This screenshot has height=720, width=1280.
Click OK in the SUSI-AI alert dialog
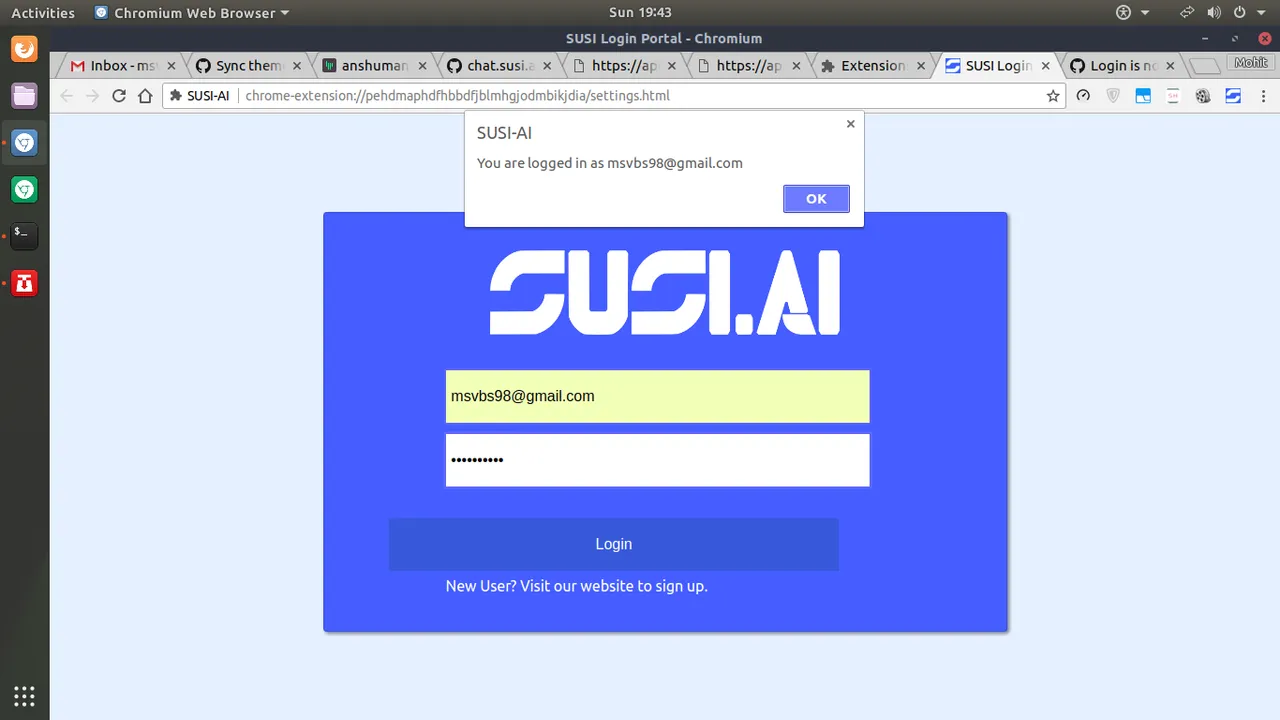pyautogui.click(x=816, y=199)
